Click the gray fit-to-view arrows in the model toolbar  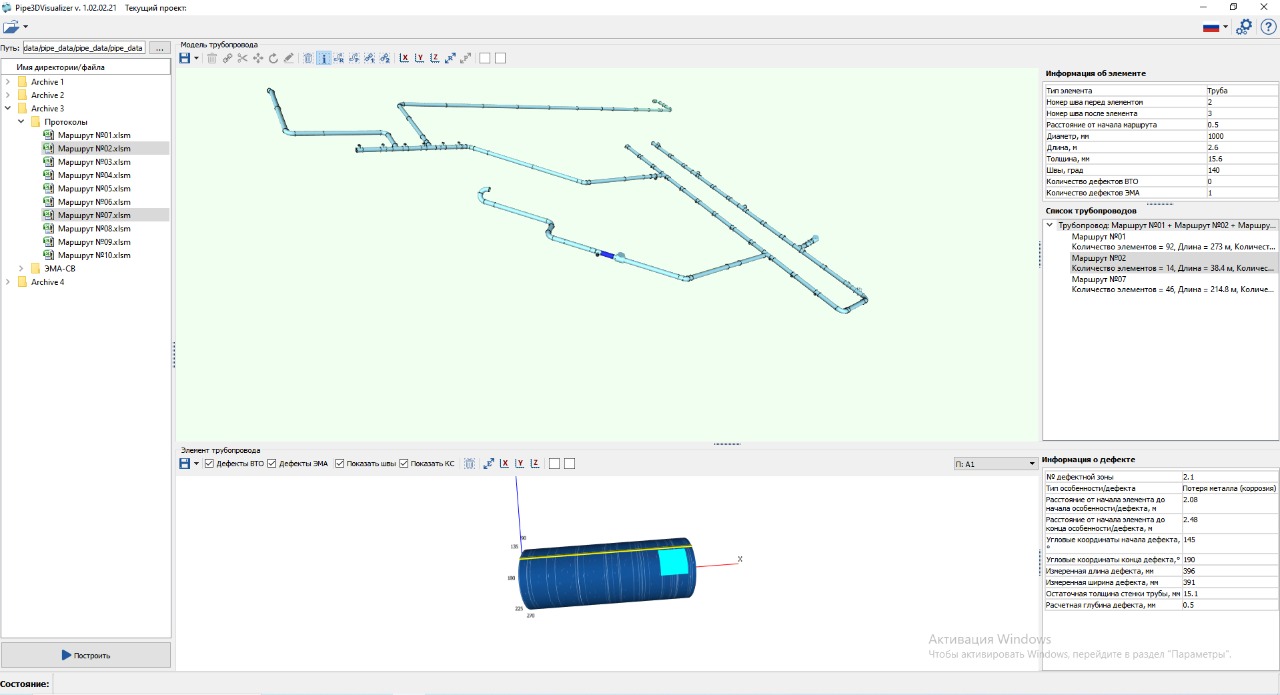[465, 58]
